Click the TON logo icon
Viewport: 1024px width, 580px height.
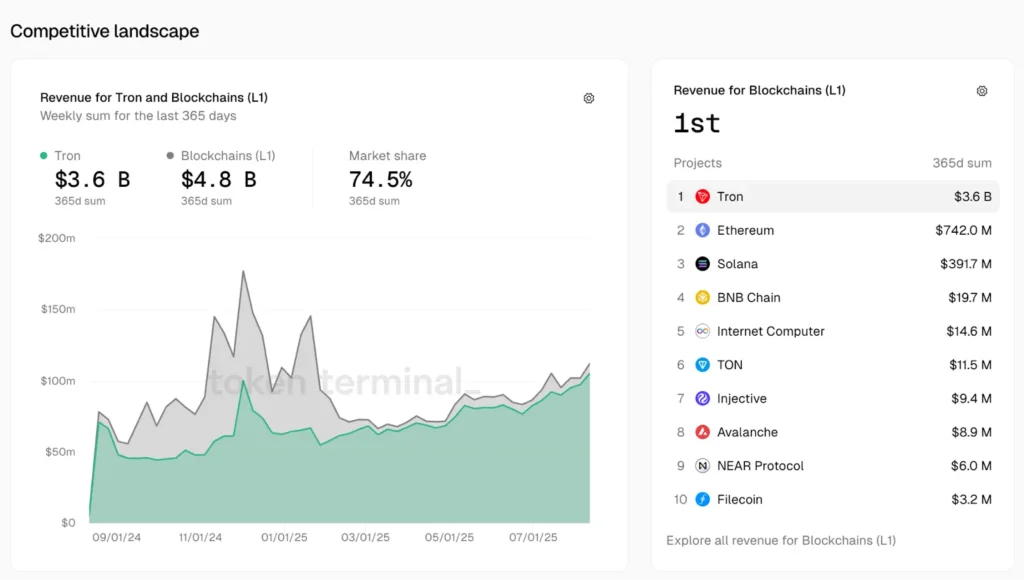pyautogui.click(x=702, y=365)
